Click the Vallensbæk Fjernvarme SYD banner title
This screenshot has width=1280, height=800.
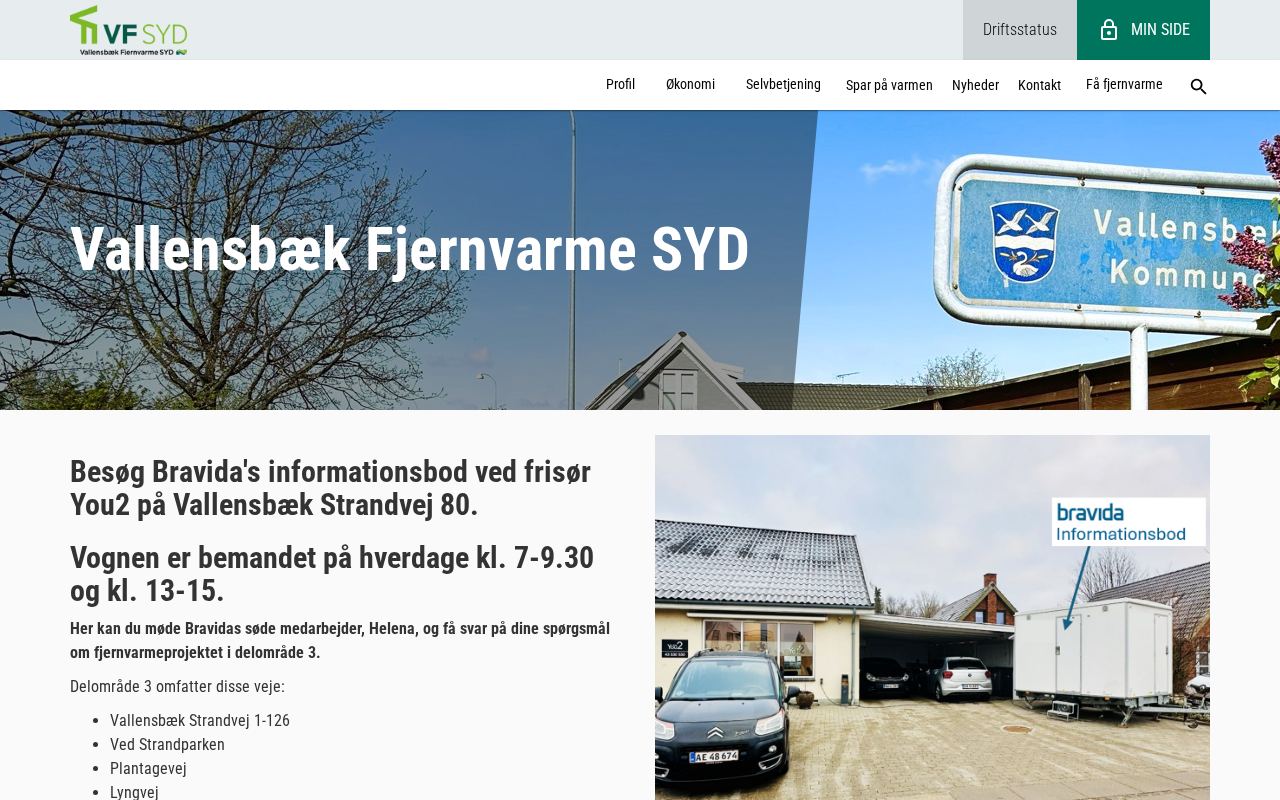point(410,250)
